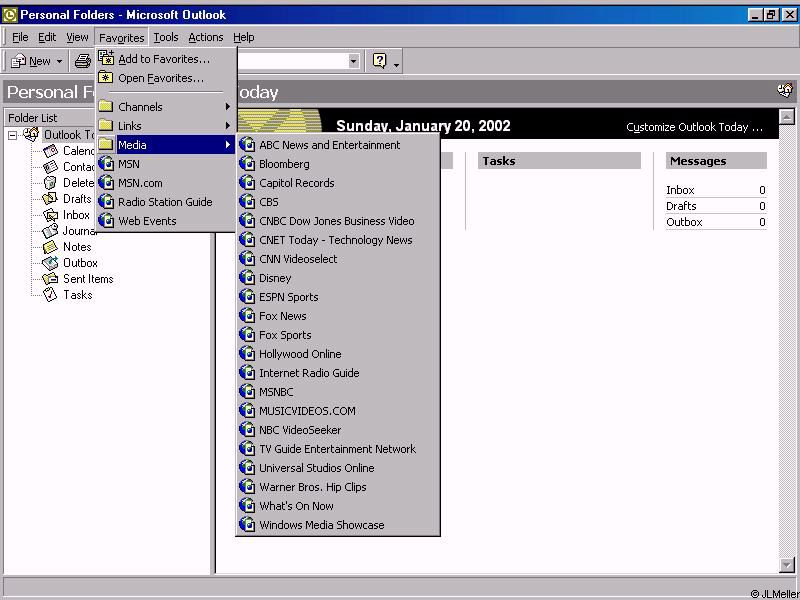The height and width of the screenshot is (600, 800).
Task: Open the Outbox link under Messages
Action: point(684,222)
